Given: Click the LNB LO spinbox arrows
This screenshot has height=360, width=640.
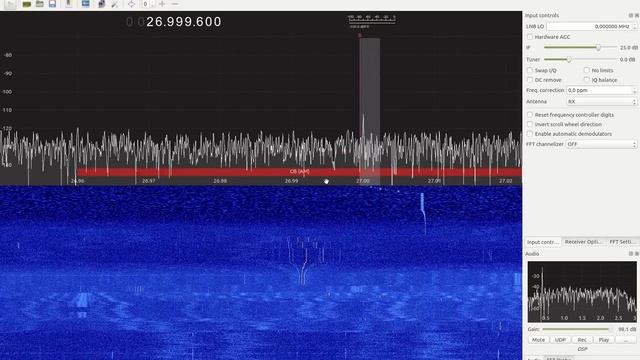Looking at the screenshot, I should [634, 26].
